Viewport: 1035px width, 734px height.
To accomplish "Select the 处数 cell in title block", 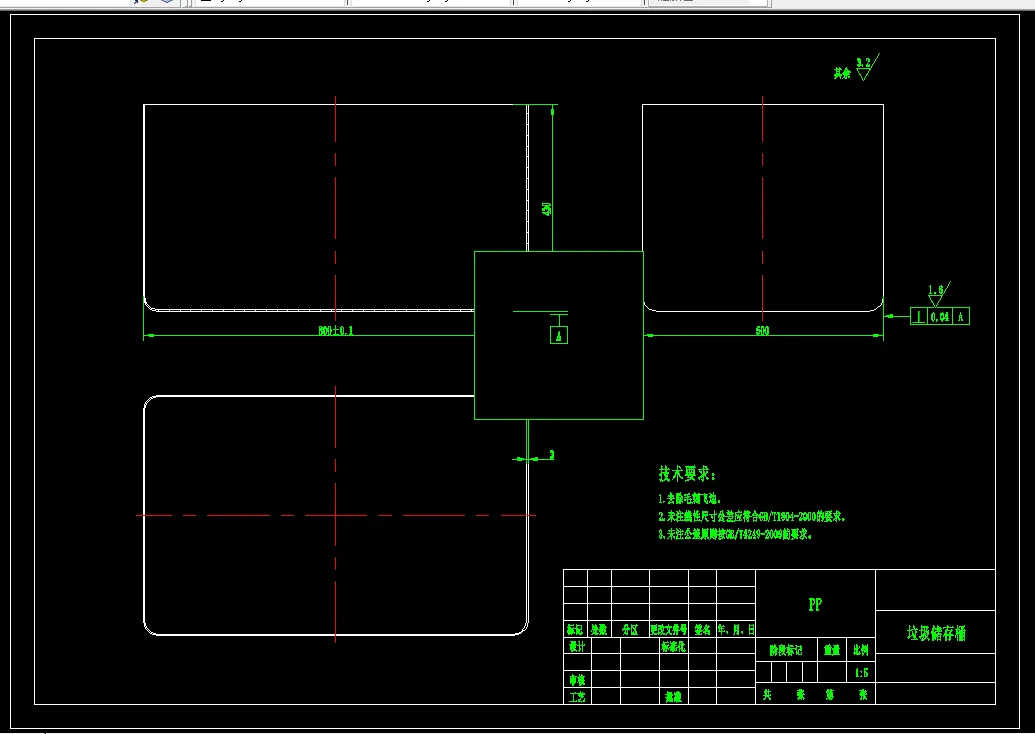I will 599,630.
